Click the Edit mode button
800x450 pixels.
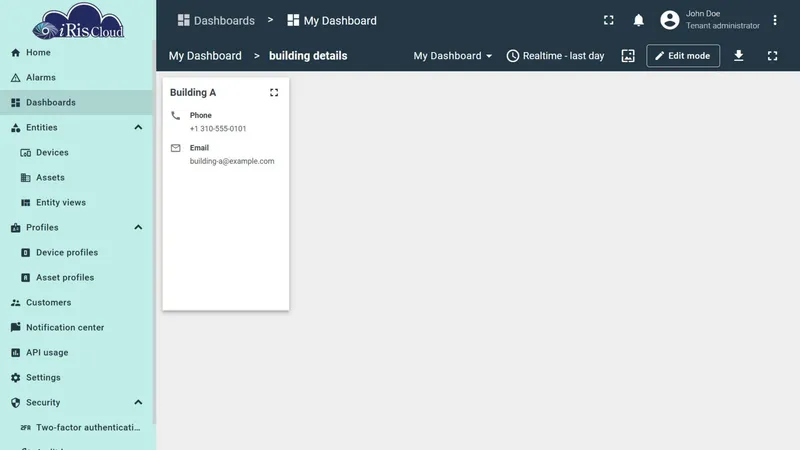point(683,56)
